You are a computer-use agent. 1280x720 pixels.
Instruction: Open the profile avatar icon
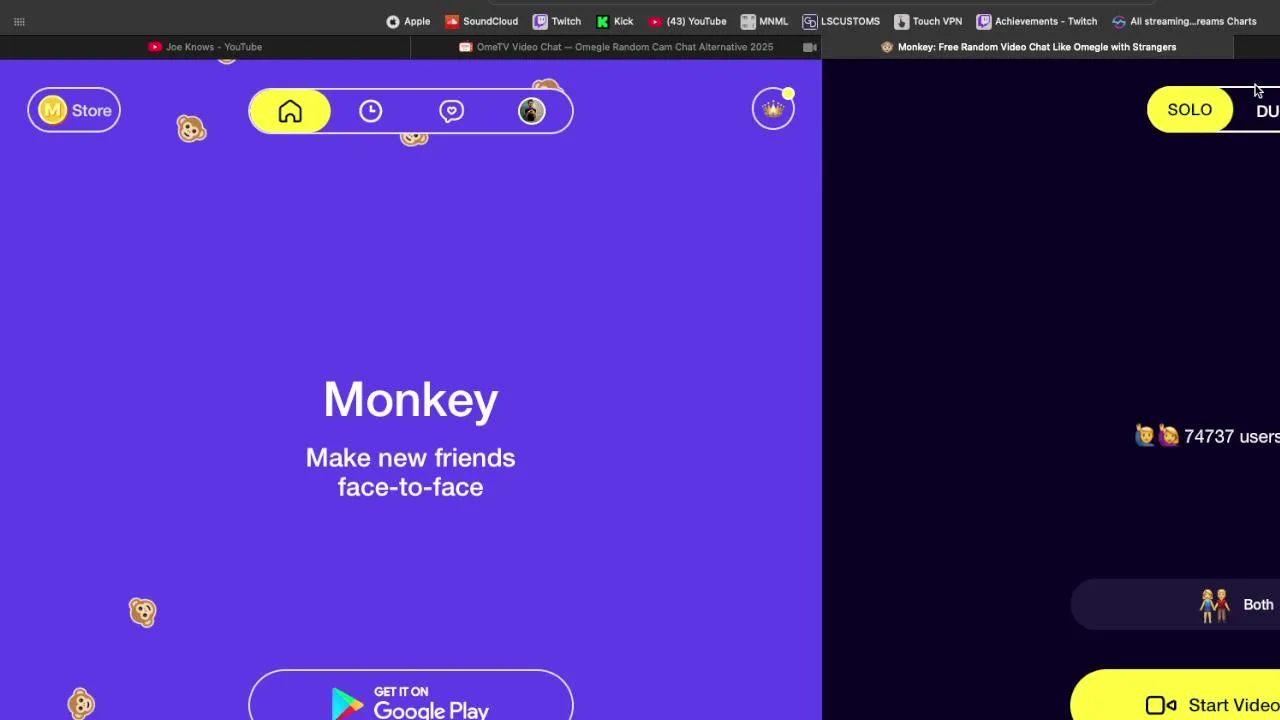click(532, 111)
